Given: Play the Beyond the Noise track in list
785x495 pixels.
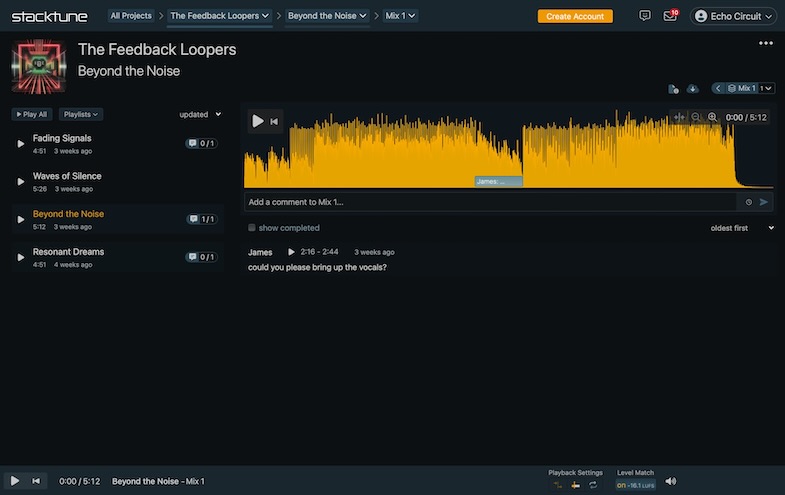Looking at the screenshot, I should click(21, 220).
